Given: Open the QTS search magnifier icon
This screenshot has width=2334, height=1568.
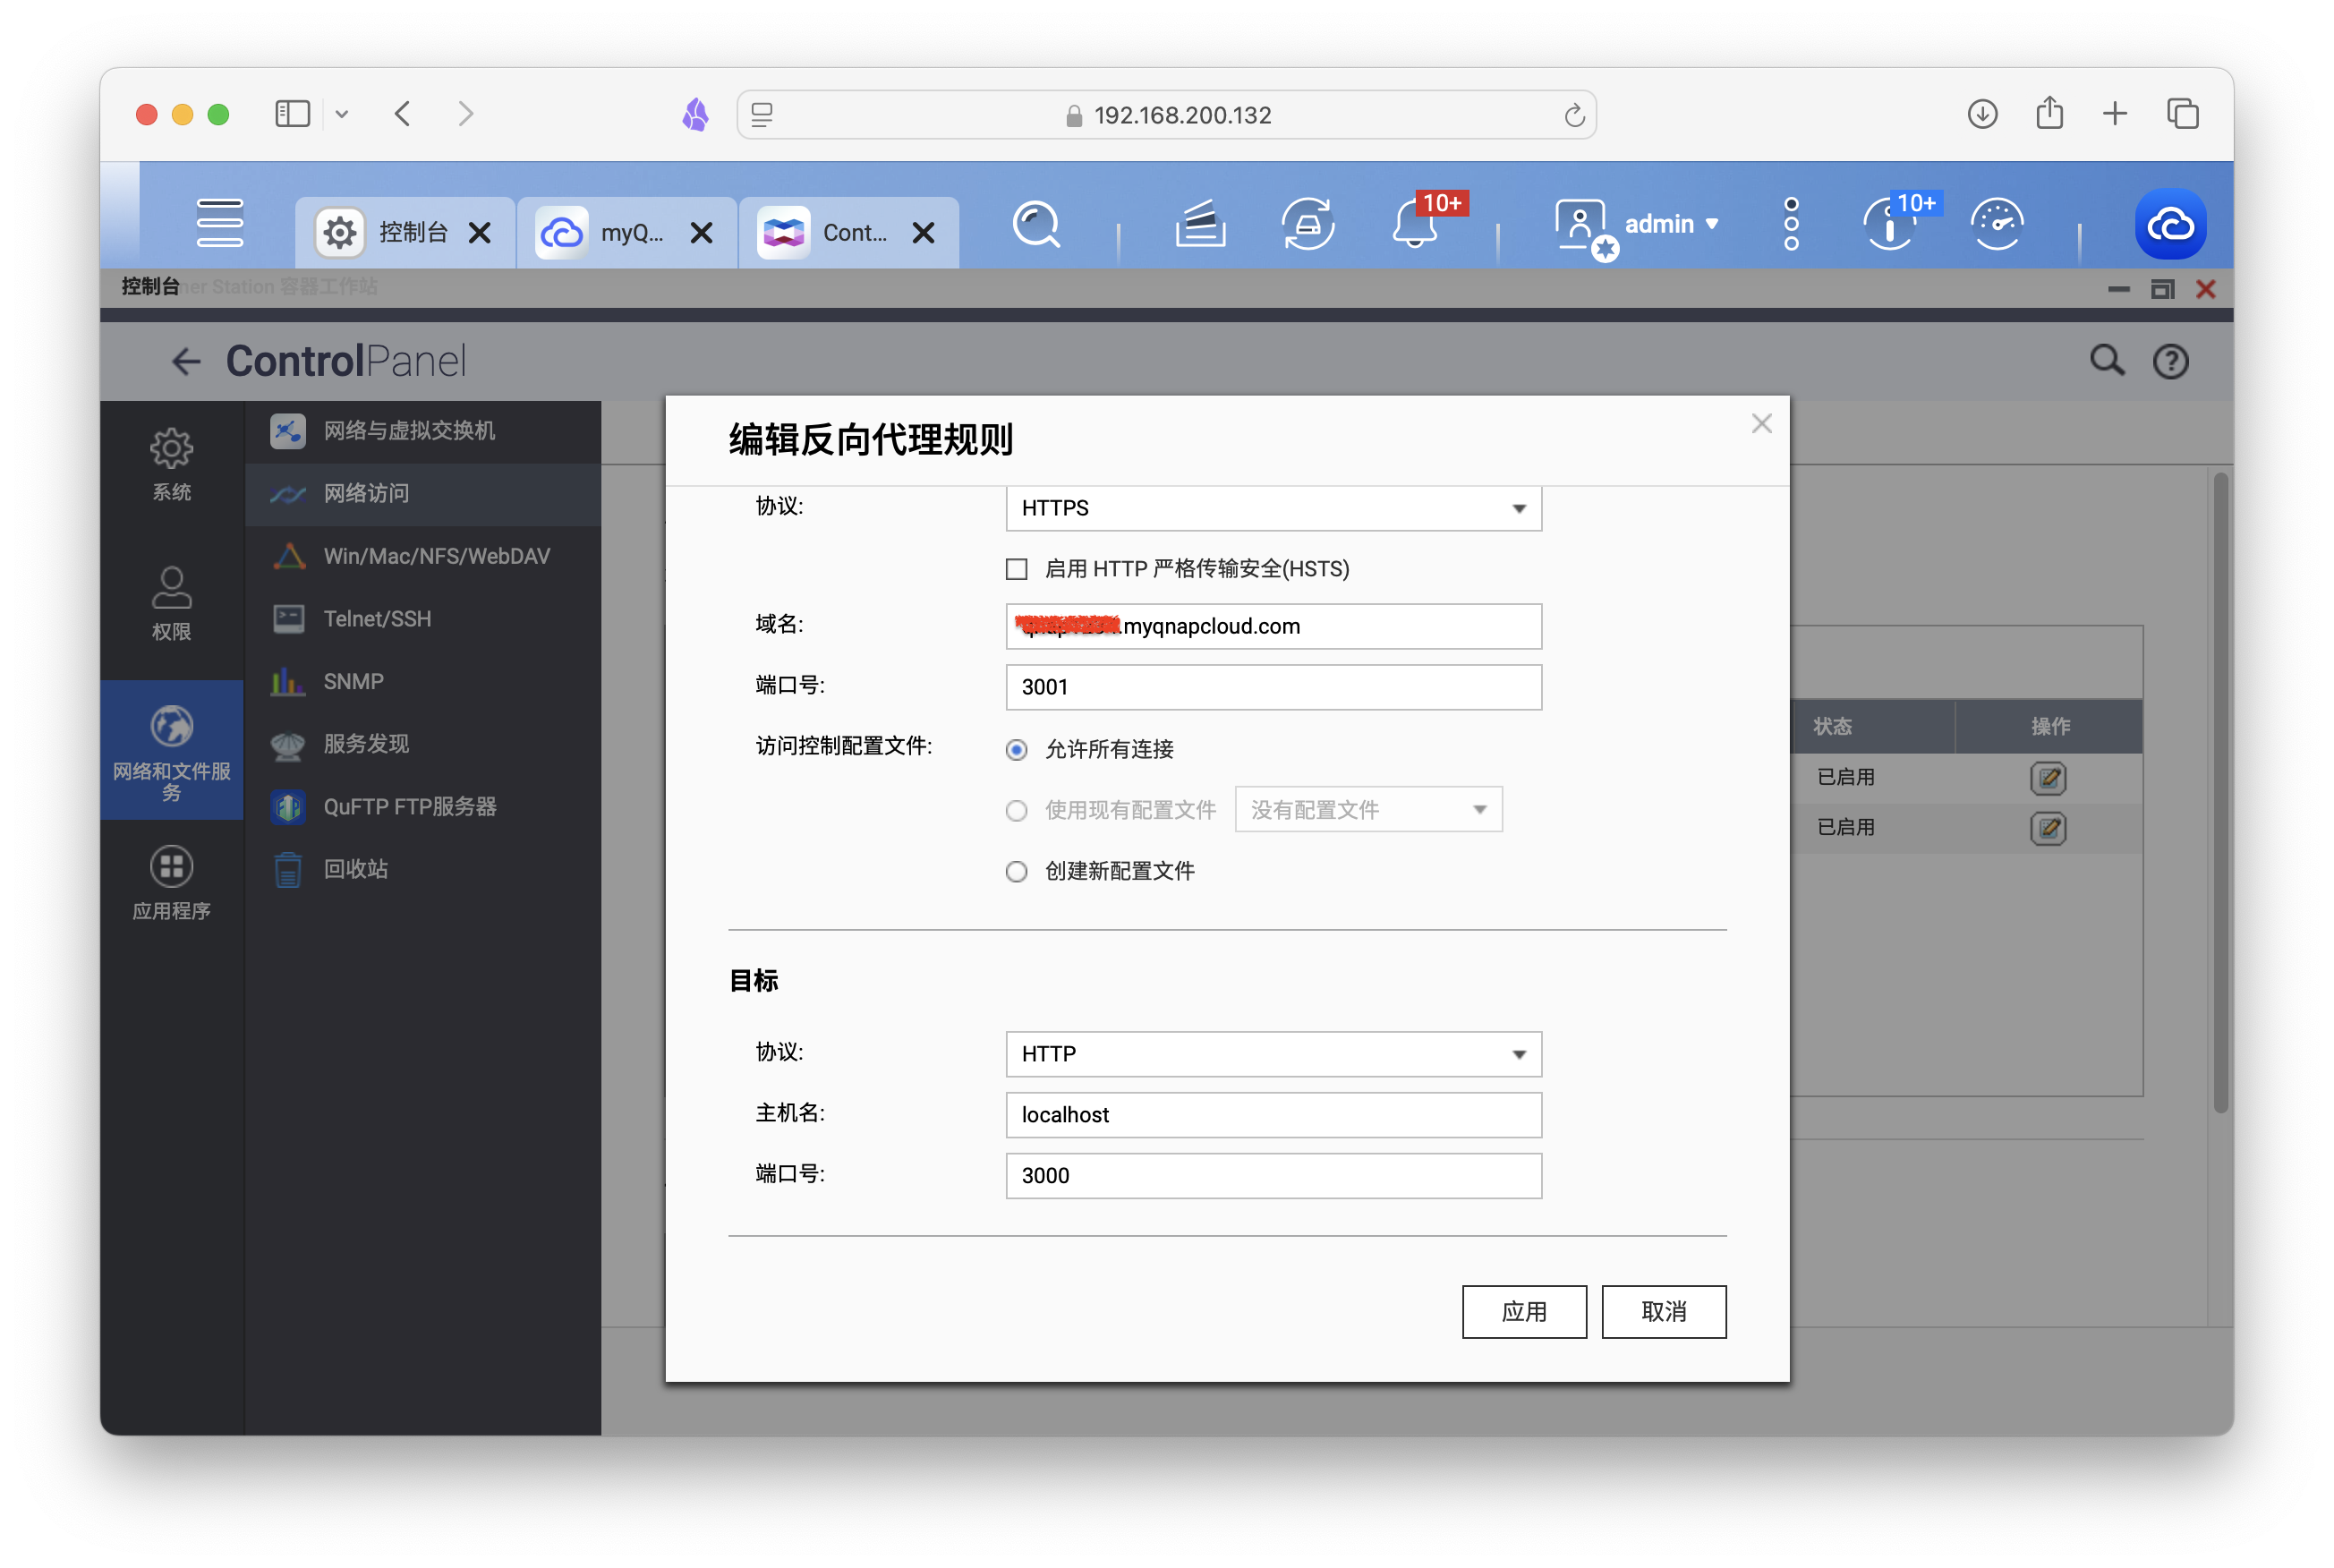Looking at the screenshot, I should [x=1037, y=224].
